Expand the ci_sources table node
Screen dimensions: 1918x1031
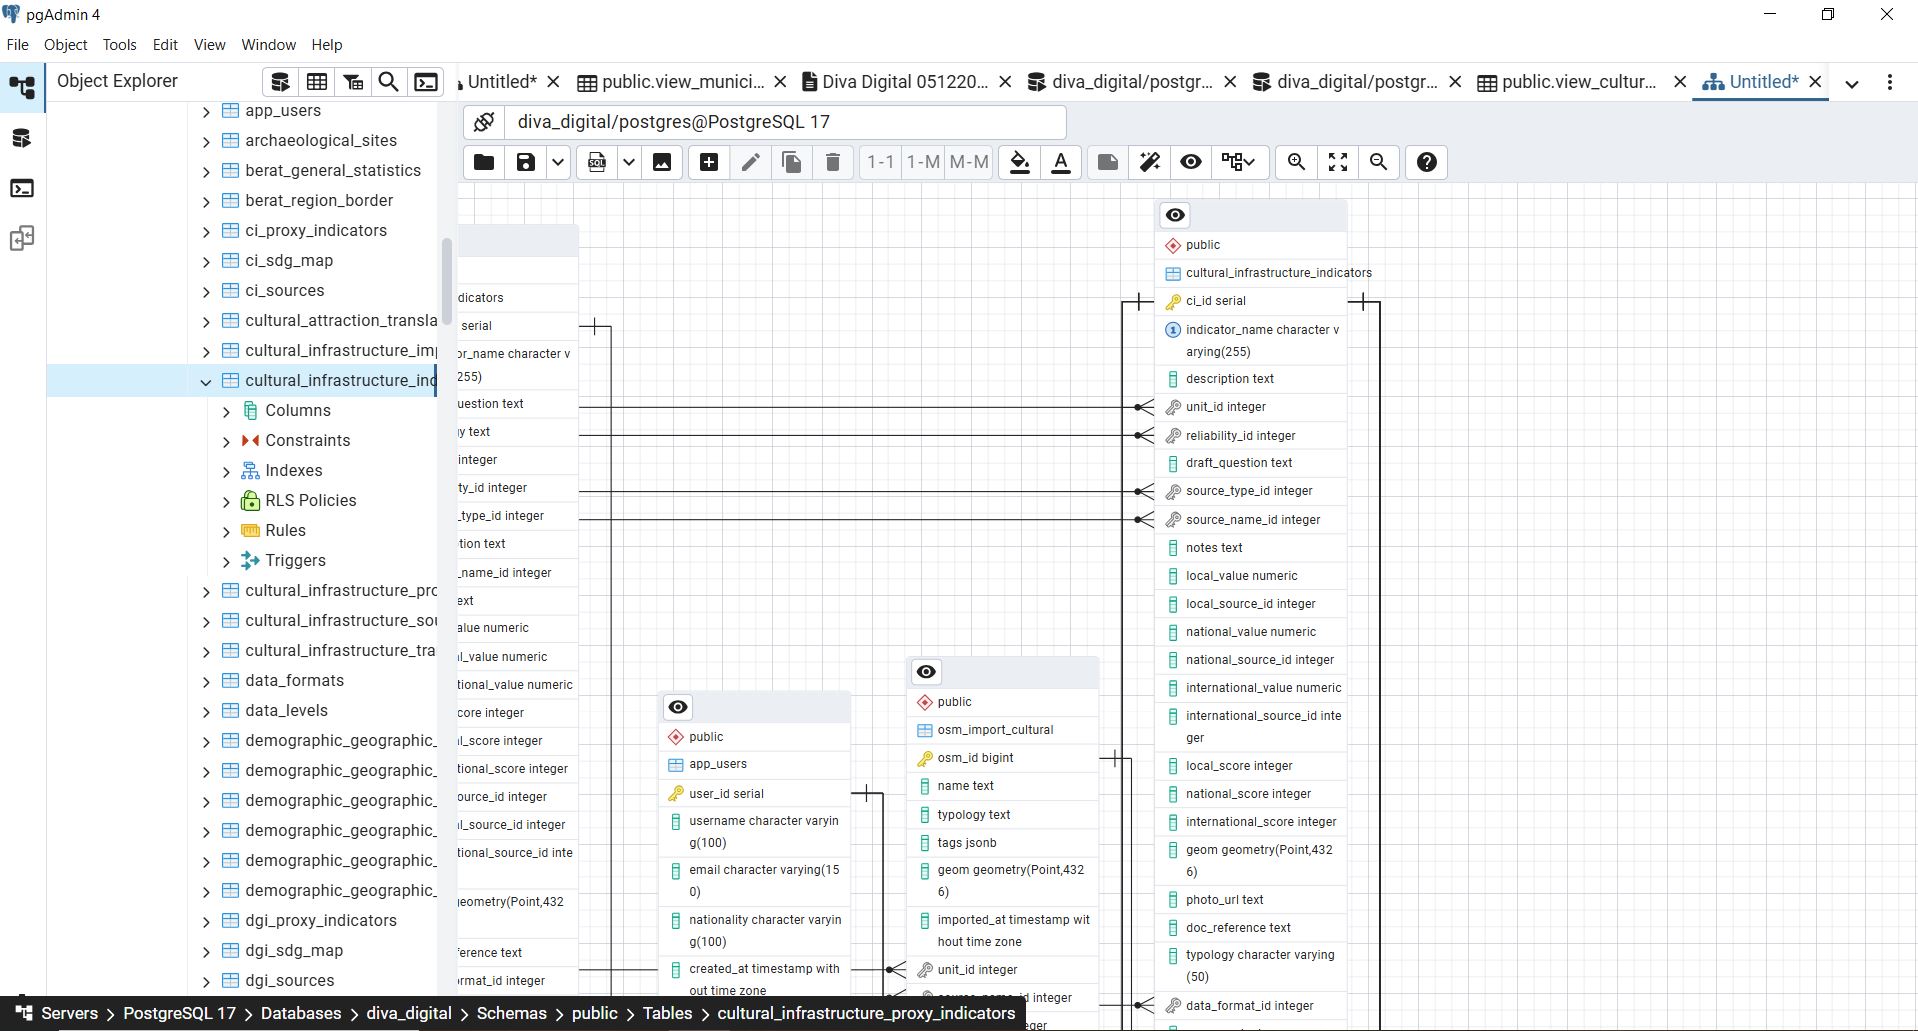206,291
